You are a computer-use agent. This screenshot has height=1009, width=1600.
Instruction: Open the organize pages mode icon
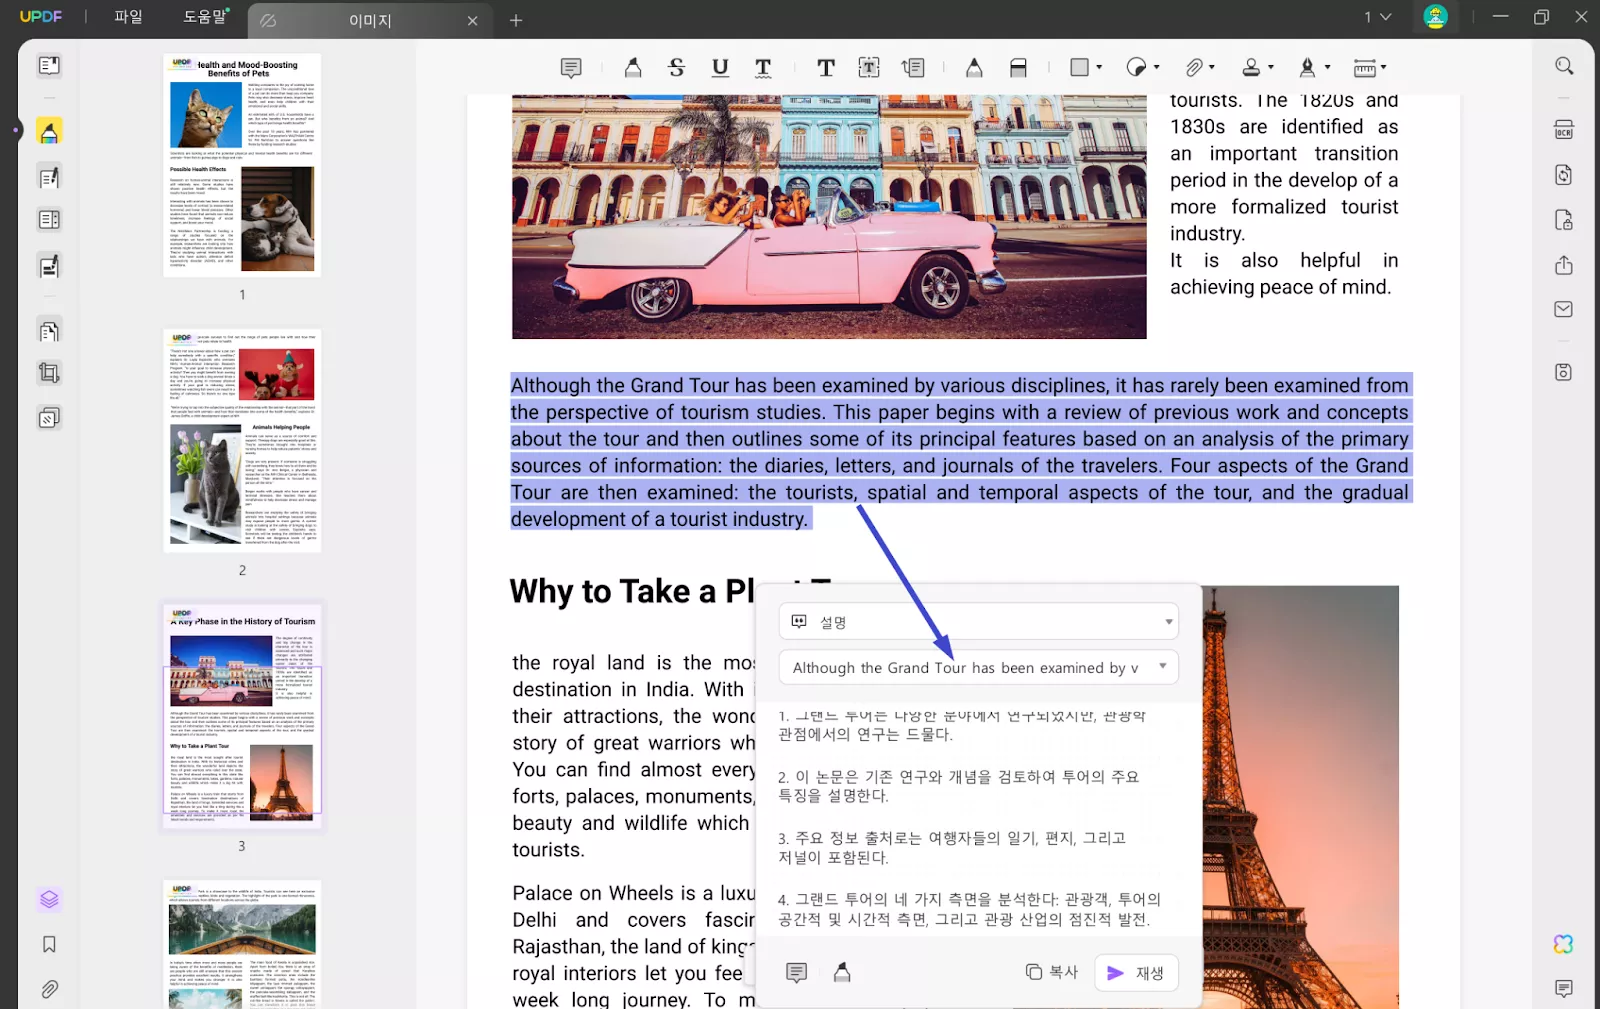(x=49, y=331)
